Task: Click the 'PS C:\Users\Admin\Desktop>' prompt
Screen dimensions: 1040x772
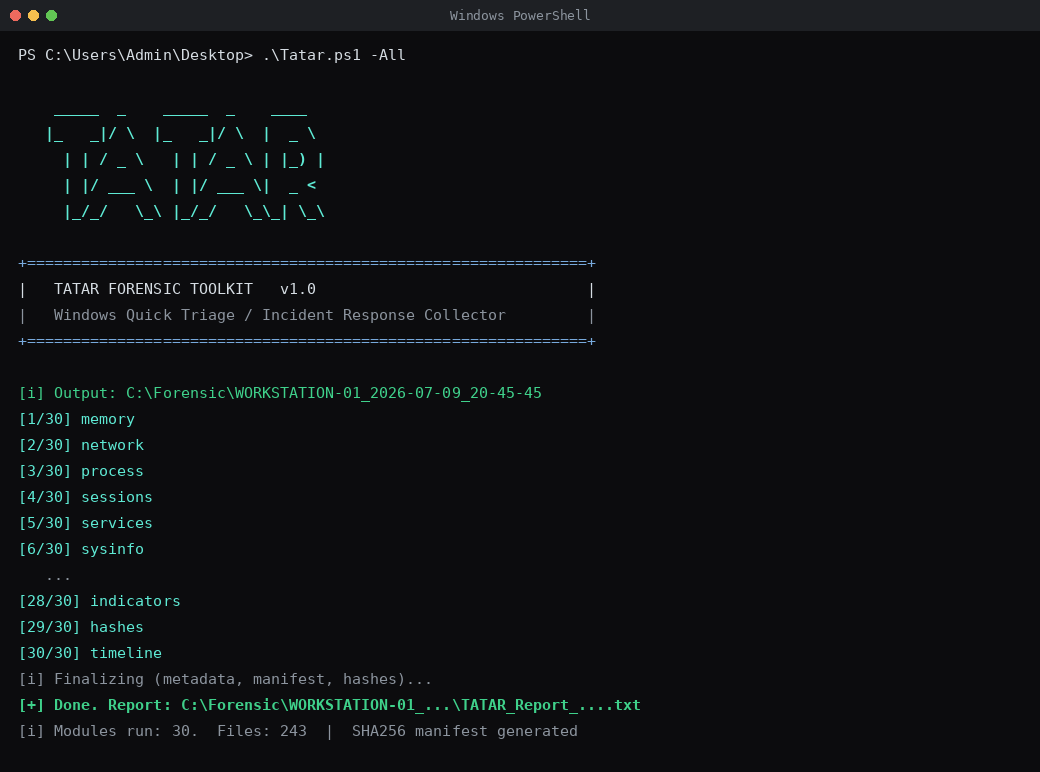Action: tap(135, 55)
